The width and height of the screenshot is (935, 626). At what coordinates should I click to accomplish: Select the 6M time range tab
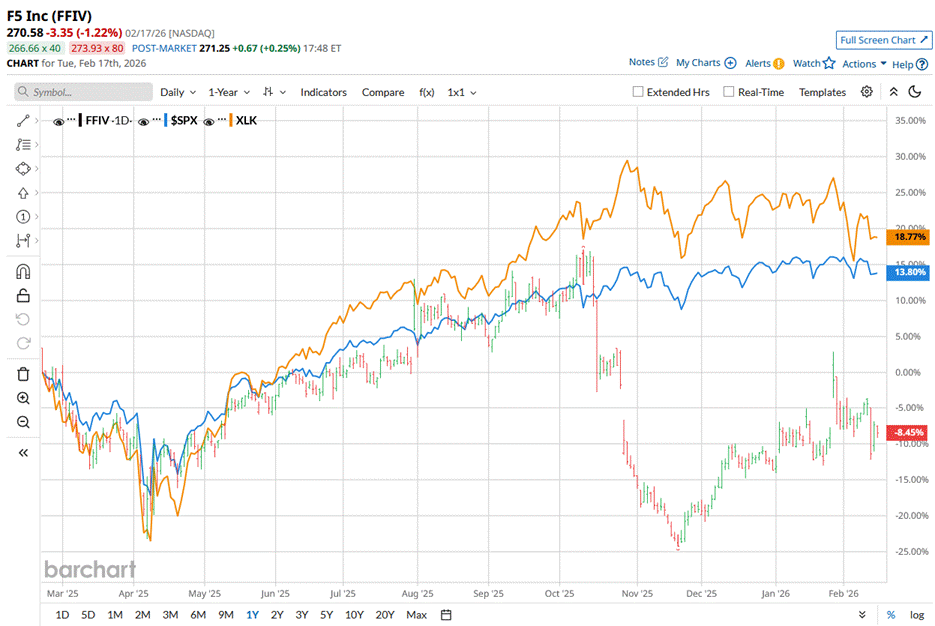coord(198,614)
